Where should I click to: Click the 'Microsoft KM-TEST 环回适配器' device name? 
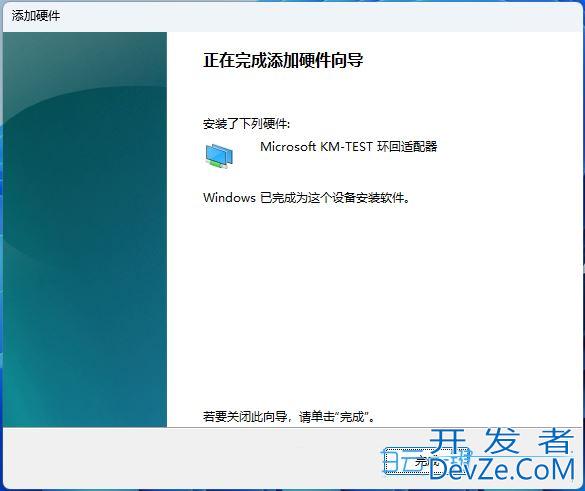coord(348,146)
